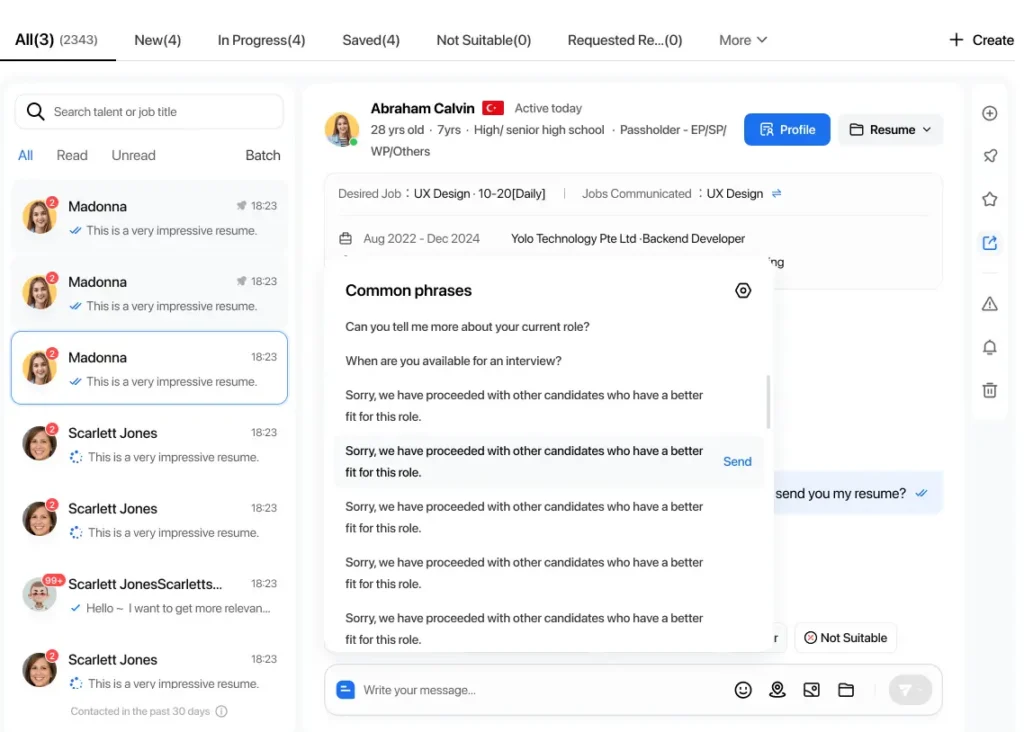Click the briefcase icon next to Aug 2022 - Dec 2024
The image size is (1024, 732).
pyautogui.click(x=345, y=238)
